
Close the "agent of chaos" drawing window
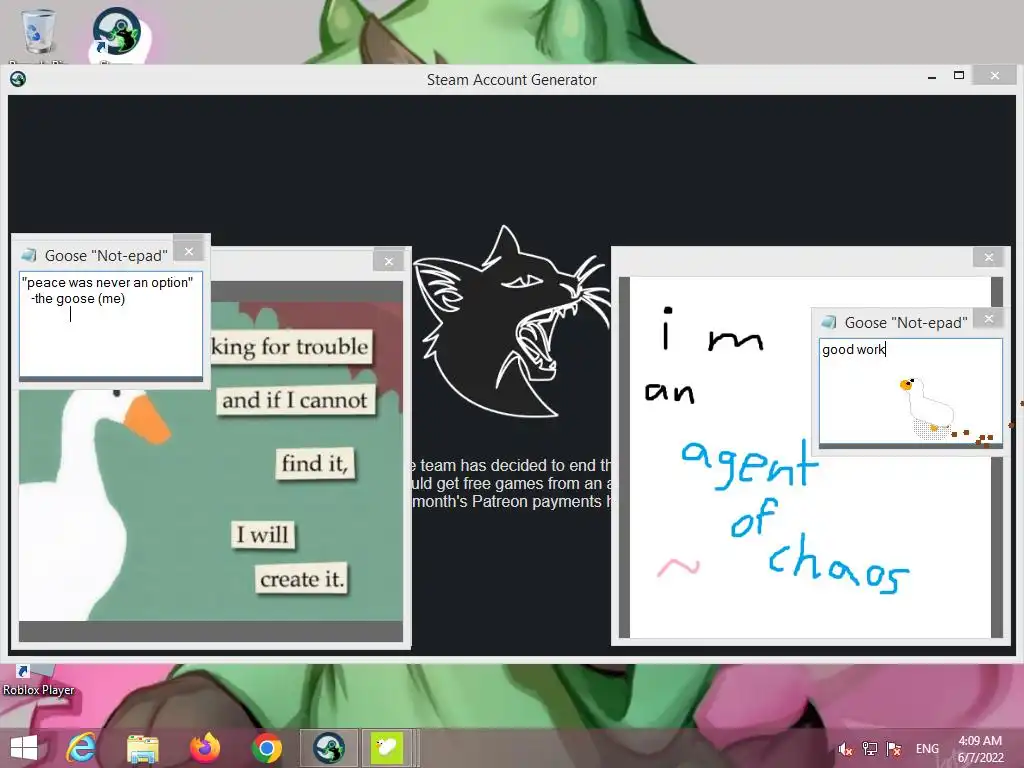(989, 257)
